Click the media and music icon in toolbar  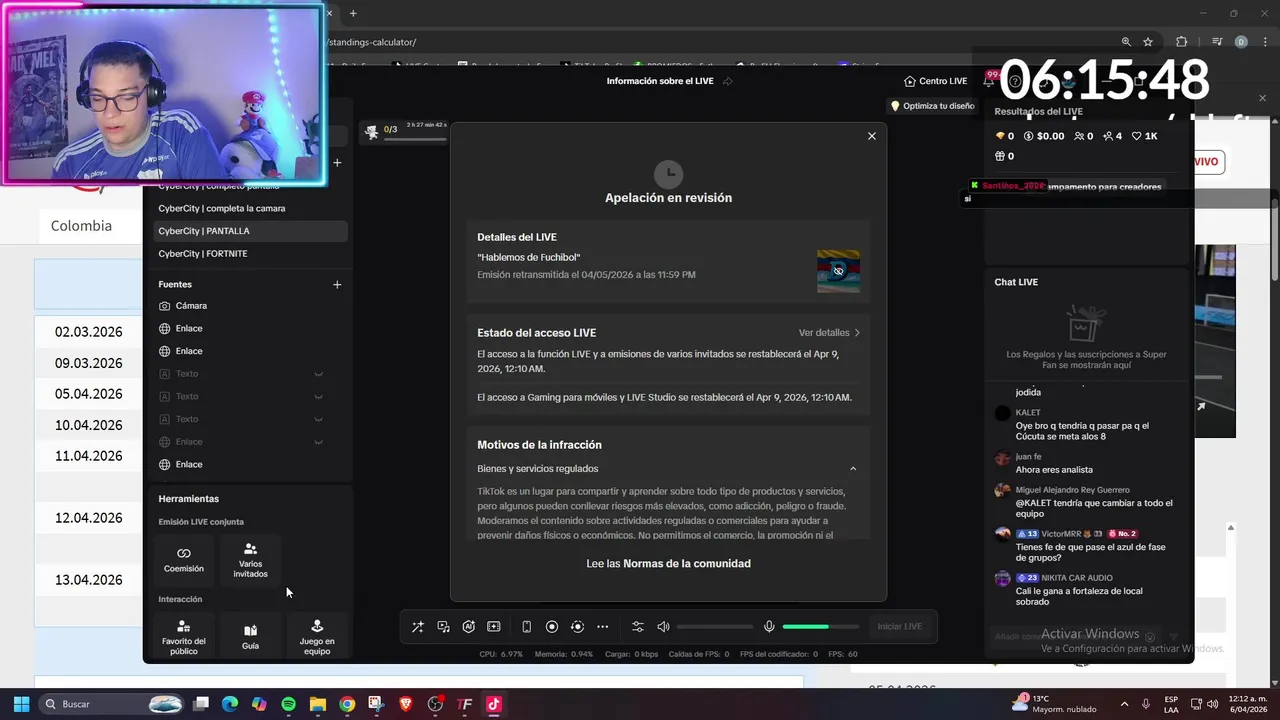point(443,627)
